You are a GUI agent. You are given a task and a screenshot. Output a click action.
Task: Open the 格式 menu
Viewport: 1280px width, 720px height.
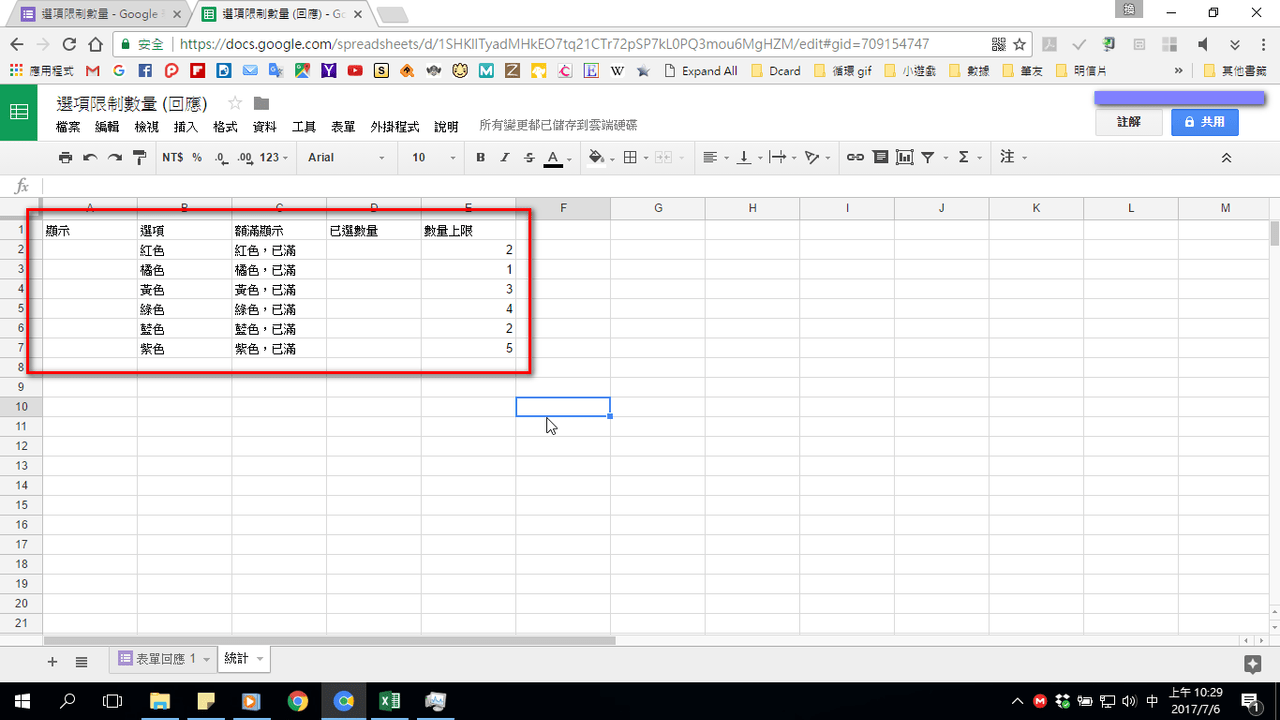225,127
